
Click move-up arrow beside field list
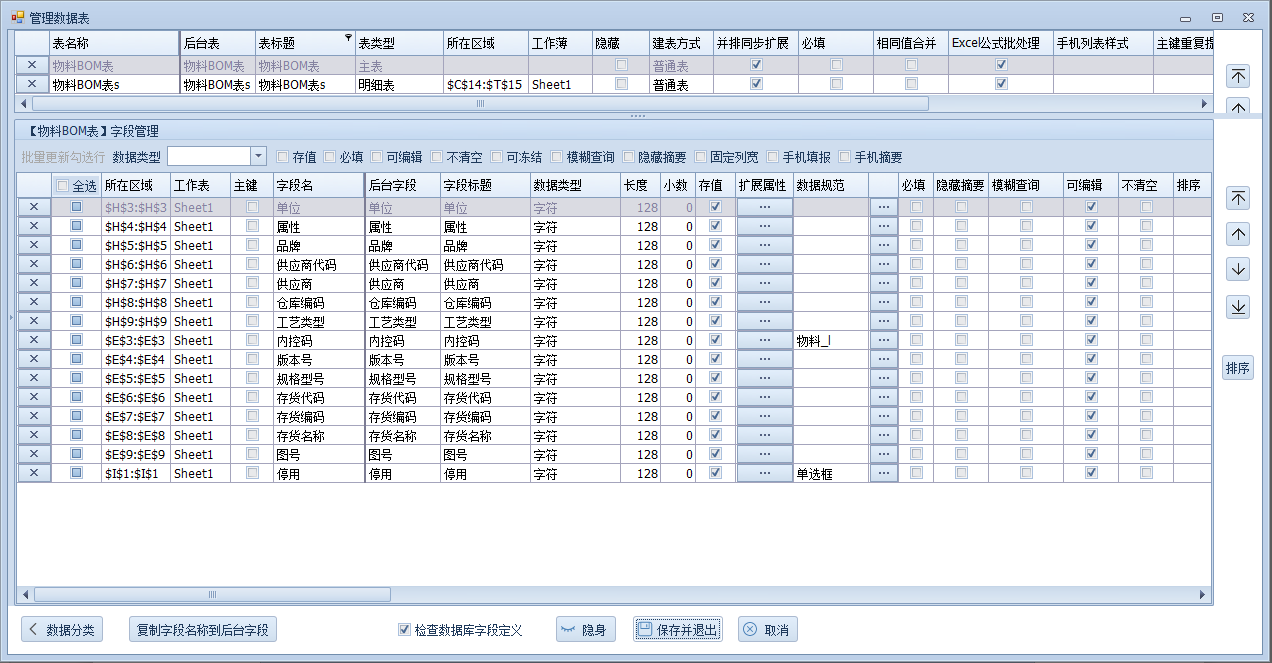1238,234
